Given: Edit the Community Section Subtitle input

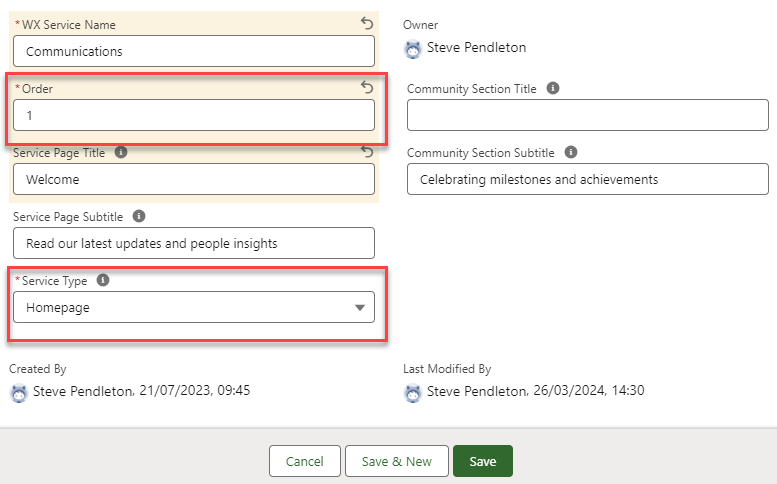Looking at the screenshot, I should tap(587, 179).
